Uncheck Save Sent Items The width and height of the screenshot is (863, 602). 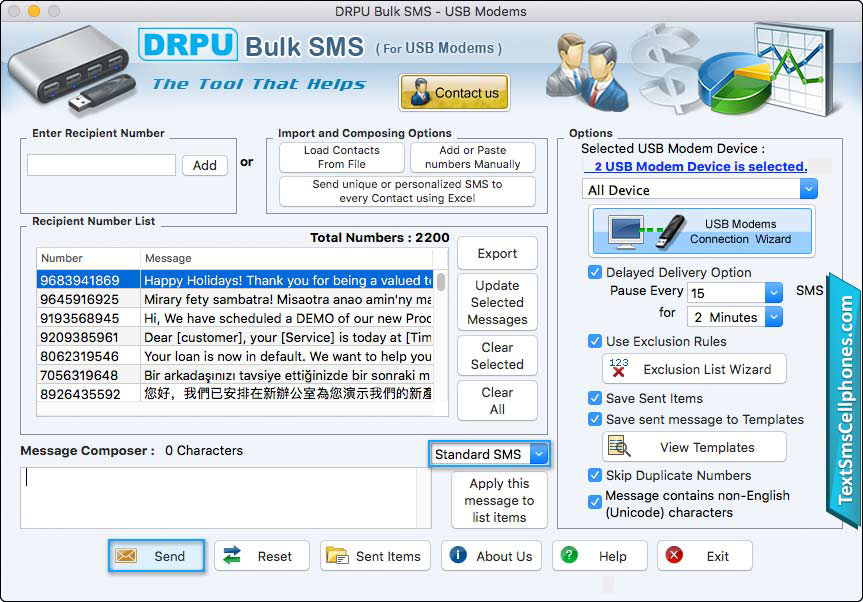[595, 398]
